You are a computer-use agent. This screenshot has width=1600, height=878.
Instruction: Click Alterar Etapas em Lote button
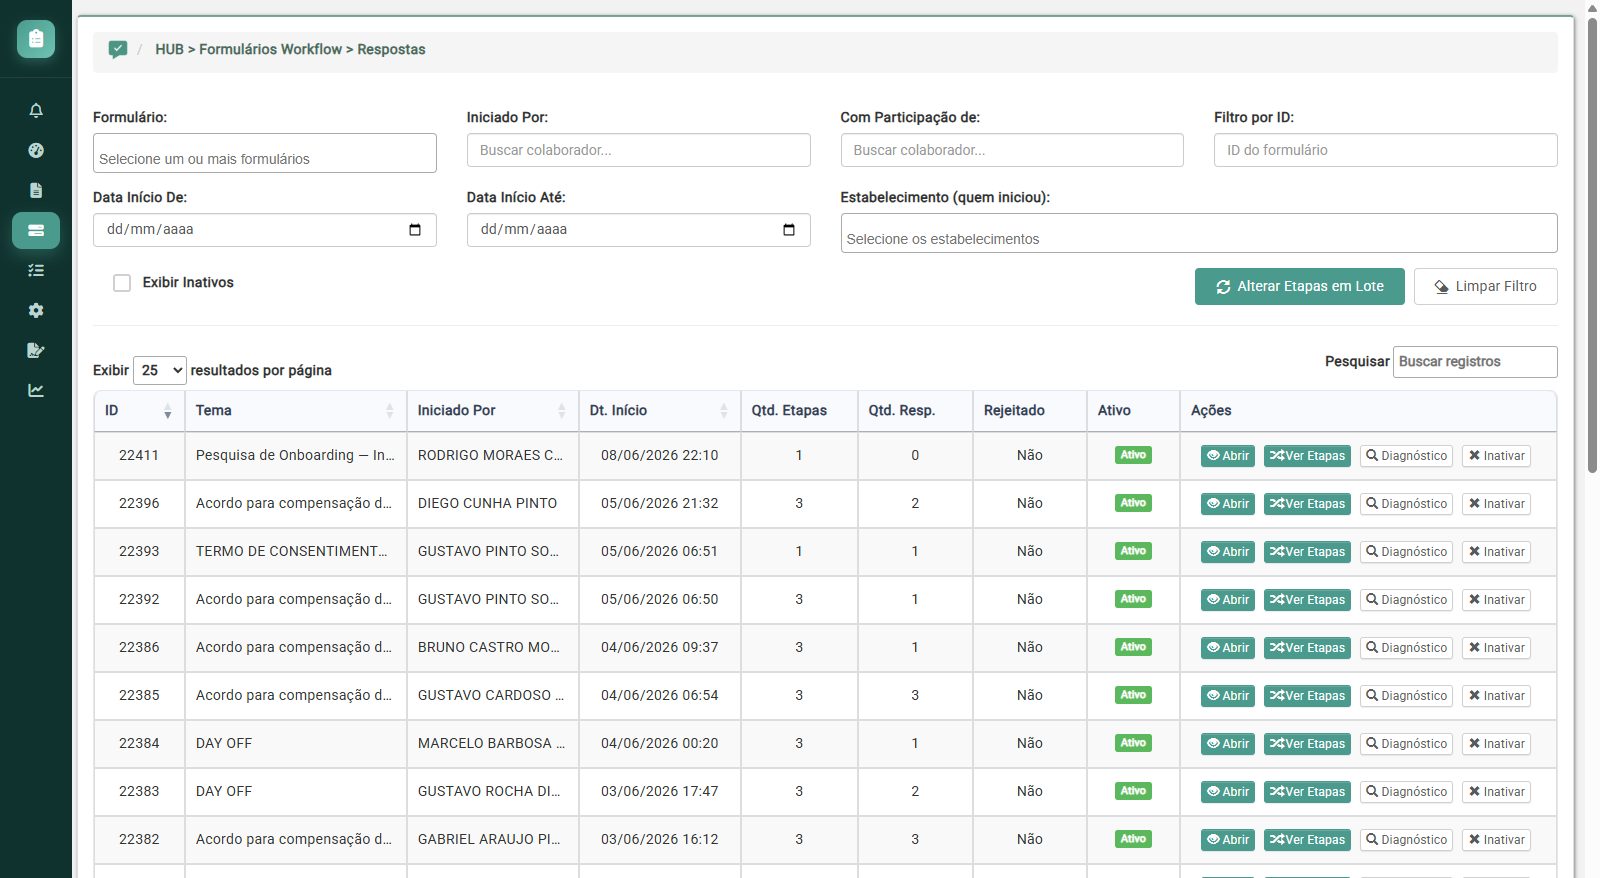tap(1300, 286)
